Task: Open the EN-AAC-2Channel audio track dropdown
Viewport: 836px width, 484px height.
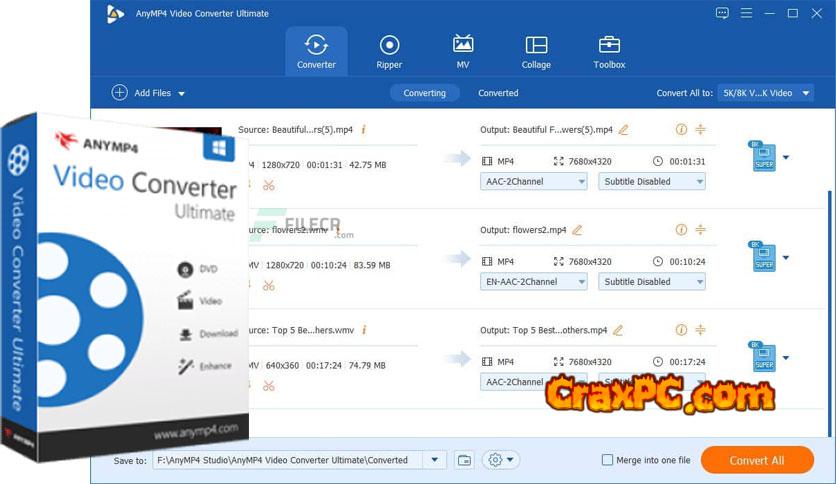Action: point(533,282)
